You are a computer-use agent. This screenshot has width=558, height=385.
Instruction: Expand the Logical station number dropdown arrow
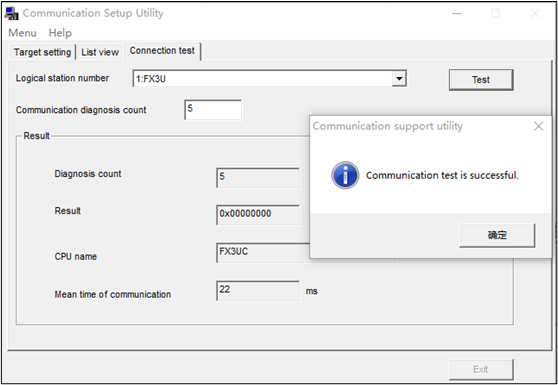(x=399, y=79)
